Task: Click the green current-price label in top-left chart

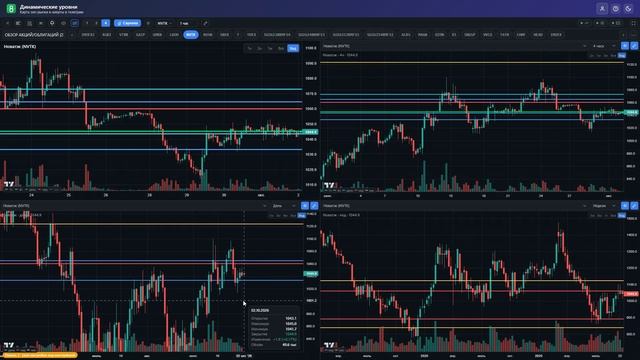Action: coord(311,132)
